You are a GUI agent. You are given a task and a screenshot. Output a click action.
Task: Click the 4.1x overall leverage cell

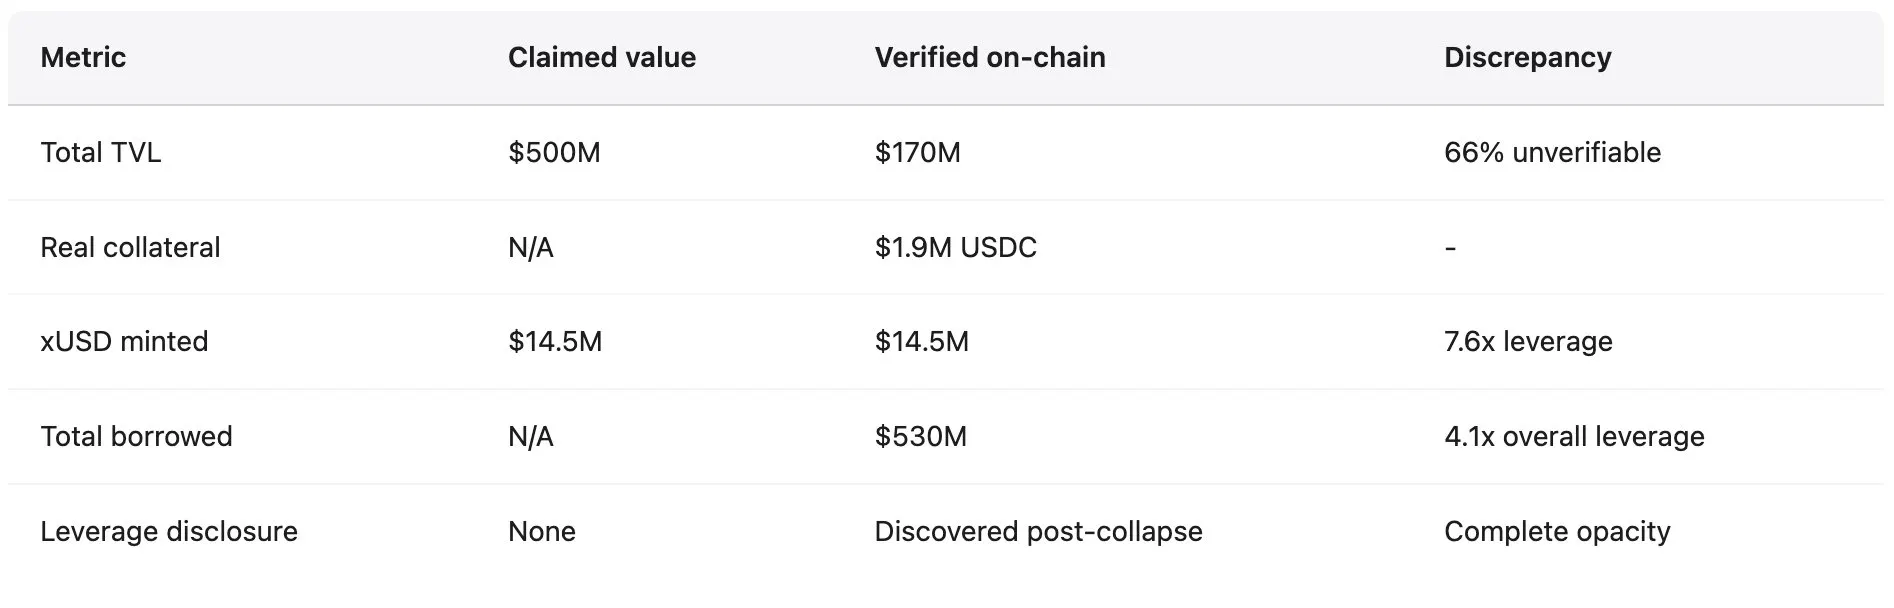click(x=1574, y=437)
